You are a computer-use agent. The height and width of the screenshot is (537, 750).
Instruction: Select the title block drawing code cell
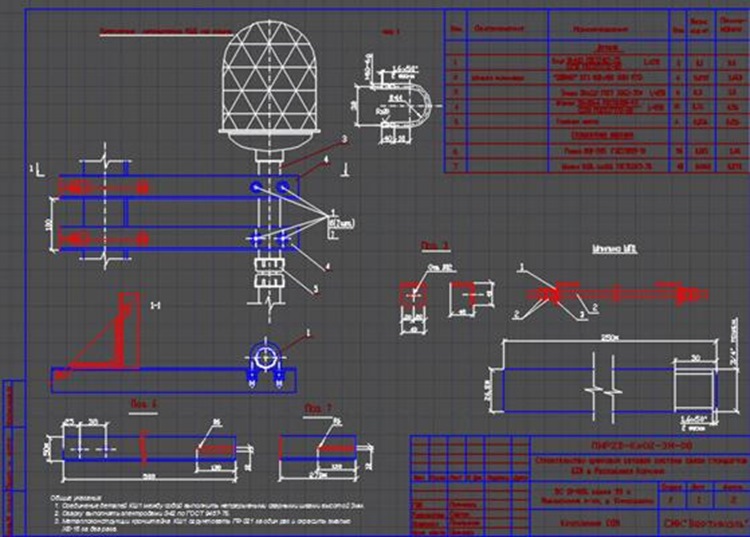point(640,446)
